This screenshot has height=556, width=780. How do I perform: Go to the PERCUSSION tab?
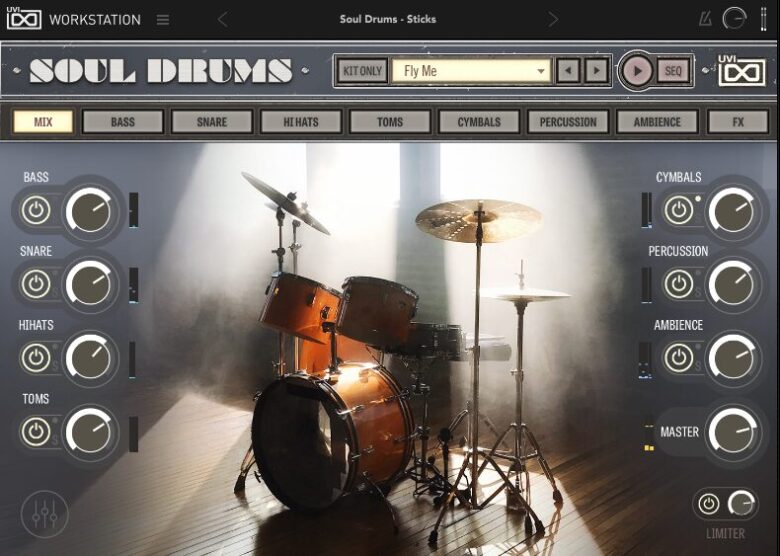click(568, 122)
